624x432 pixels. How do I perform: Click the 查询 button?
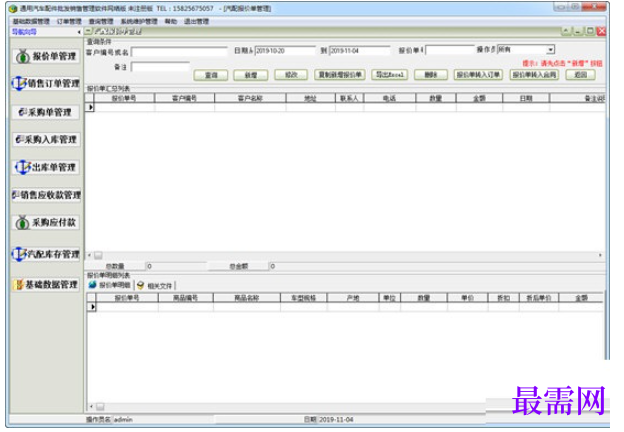[x=211, y=75]
